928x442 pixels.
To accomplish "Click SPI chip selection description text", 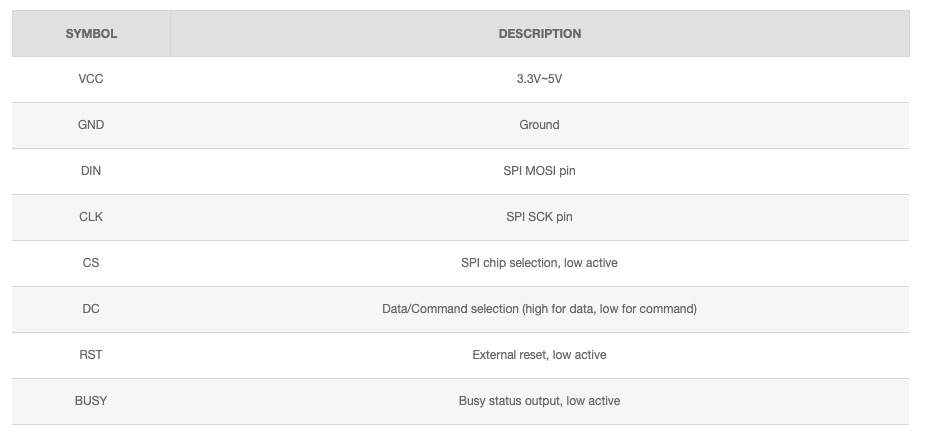I will 539,263.
